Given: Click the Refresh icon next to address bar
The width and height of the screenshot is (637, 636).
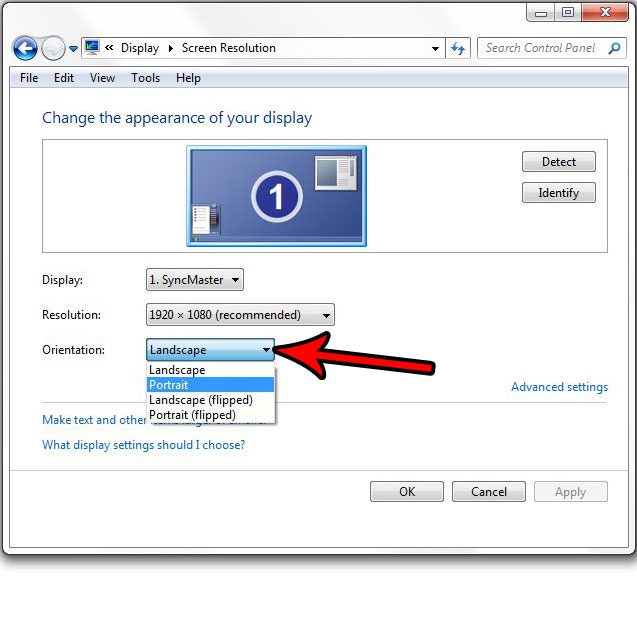Looking at the screenshot, I should (x=458, y=49).
